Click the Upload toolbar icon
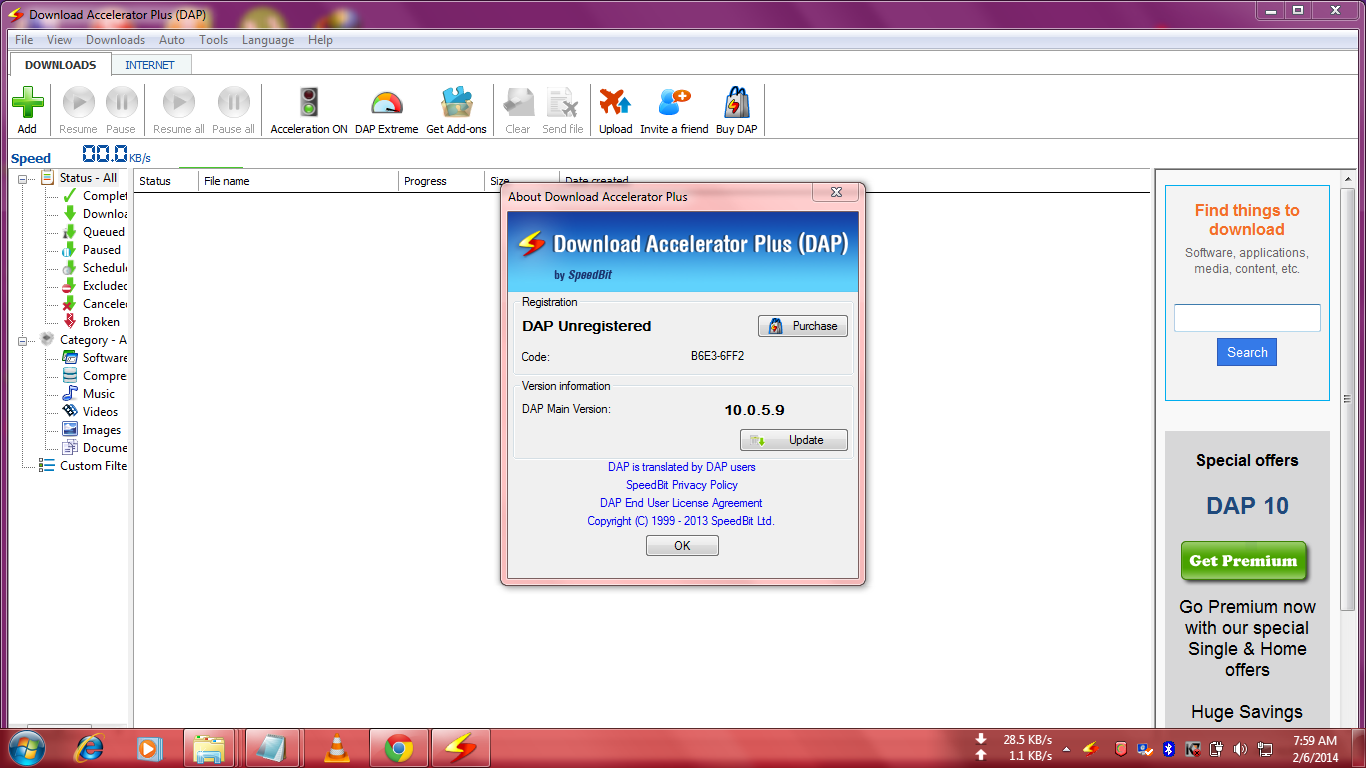Screen dimensions: 1366x768 [x=615, y=103]
